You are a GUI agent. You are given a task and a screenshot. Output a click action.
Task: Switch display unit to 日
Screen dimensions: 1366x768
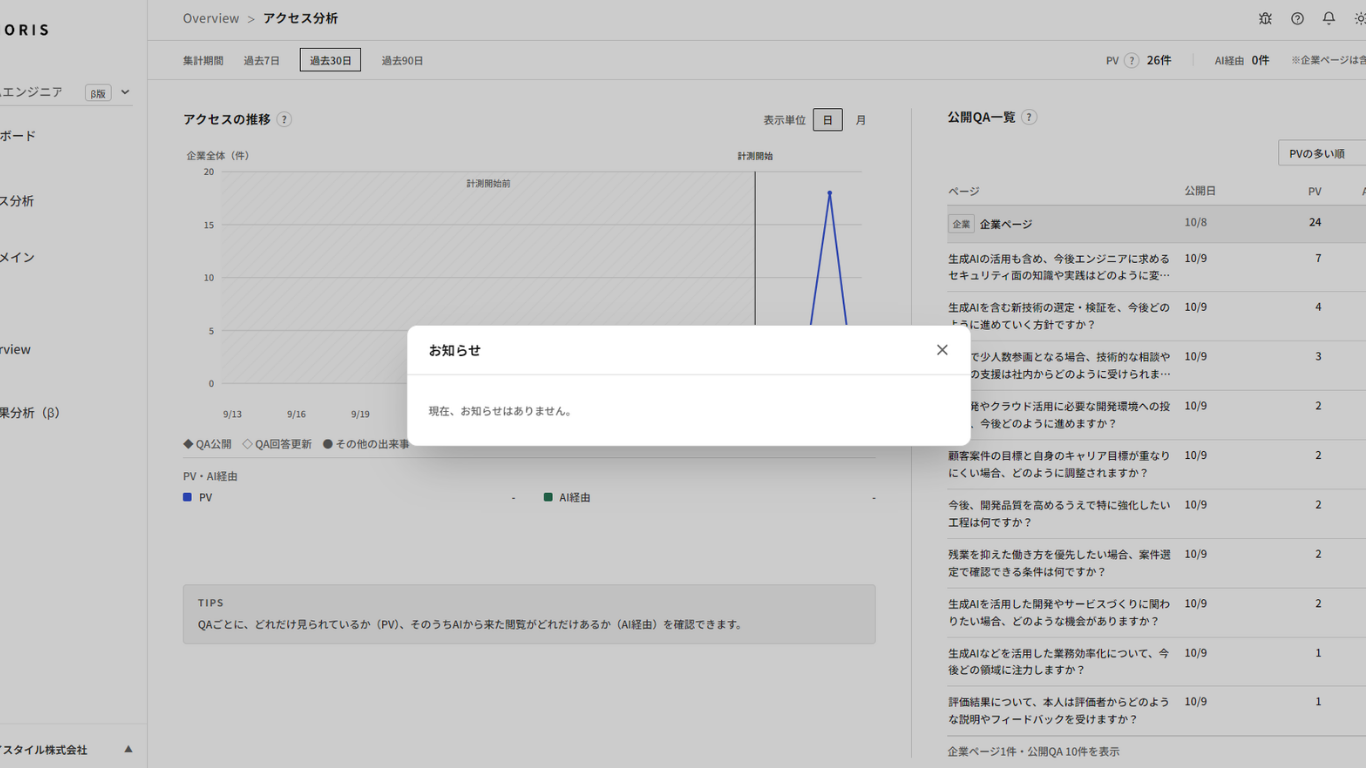[827, 120]
